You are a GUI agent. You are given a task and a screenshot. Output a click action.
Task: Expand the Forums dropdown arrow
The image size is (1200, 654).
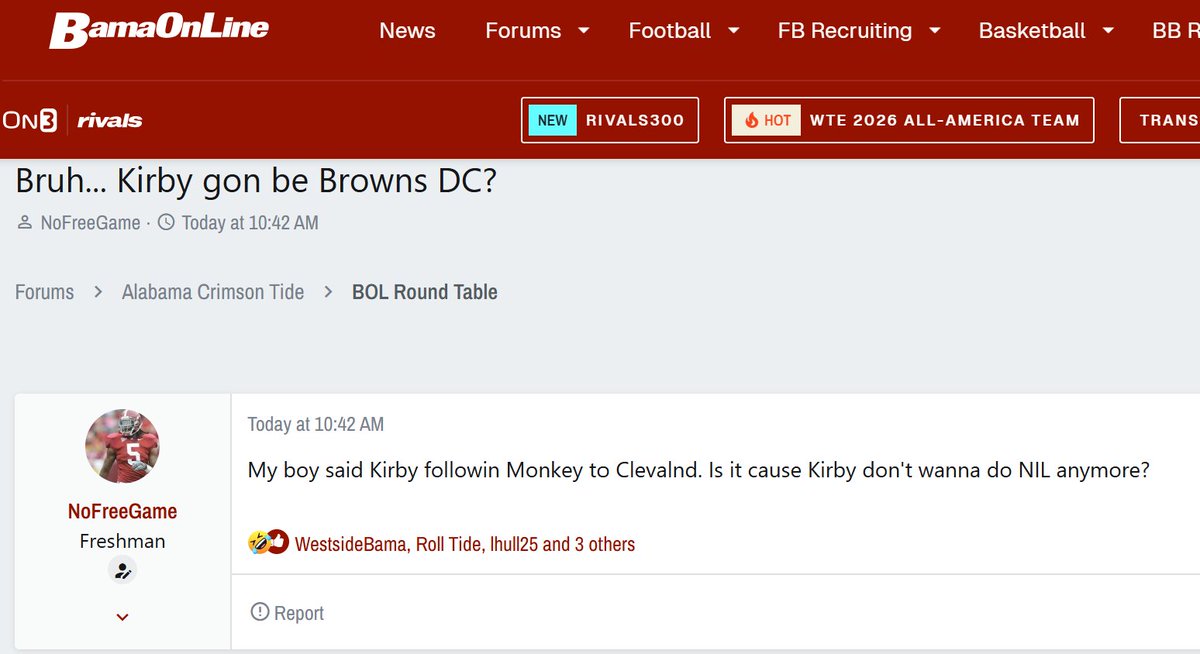[584, 31]
